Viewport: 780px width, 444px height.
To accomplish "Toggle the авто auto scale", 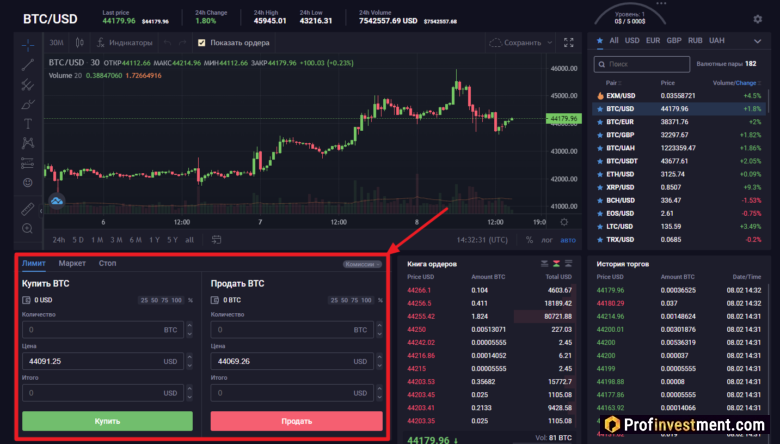I will (x=568, y=240).
